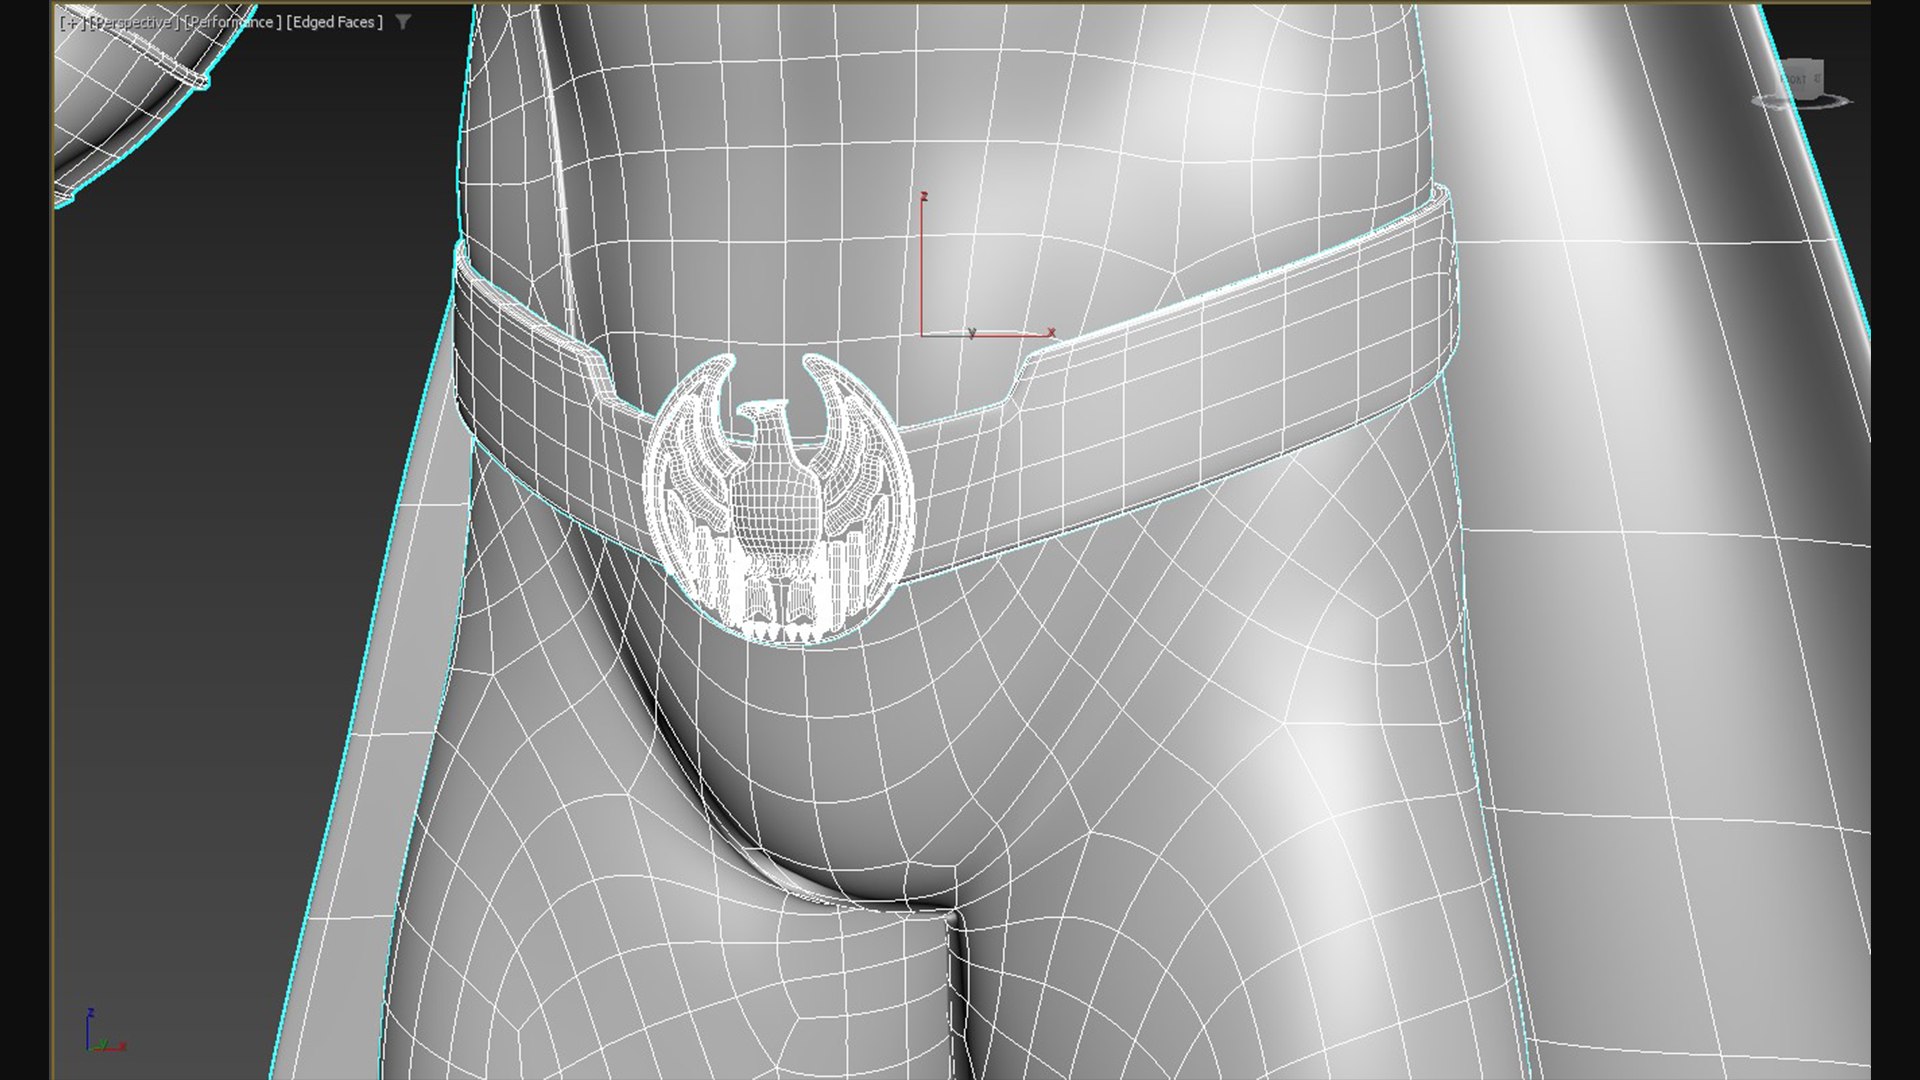Screen dimensions: 1920x1080
Task: Click the ViewCube compass ring
Action: coord(1801,100)
